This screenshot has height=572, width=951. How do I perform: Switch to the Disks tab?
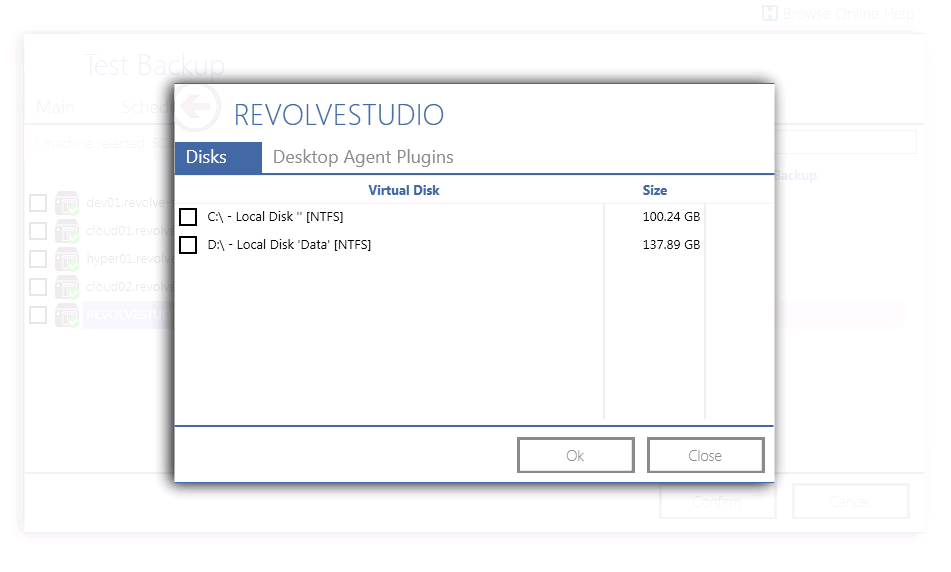(x=218, y=158)
